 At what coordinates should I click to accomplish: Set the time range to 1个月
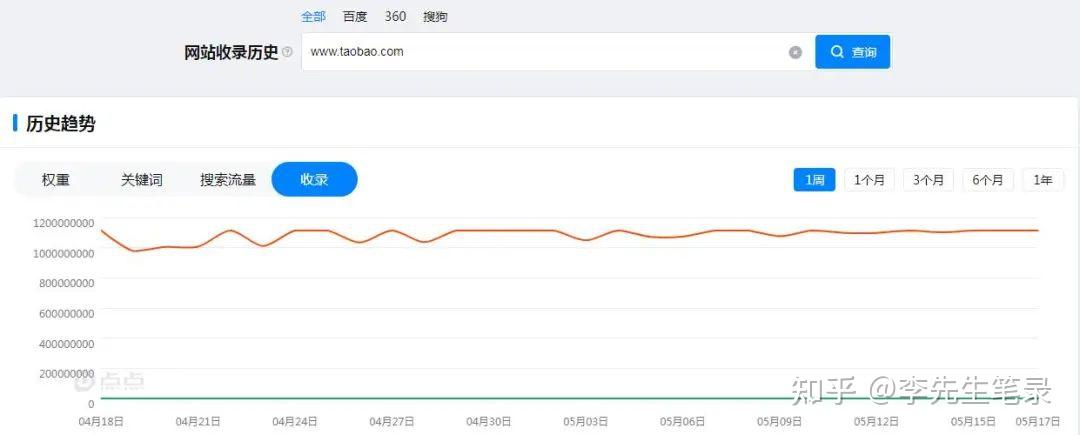pyautogui.click(x=870, y=180)
